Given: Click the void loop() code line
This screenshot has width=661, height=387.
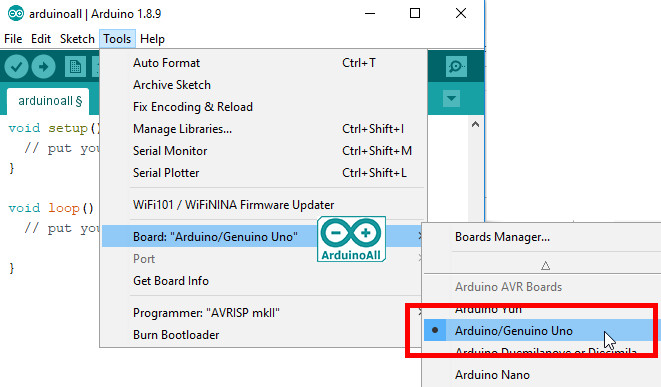Looking at the screenshot, I should click(x=51, y=208).
